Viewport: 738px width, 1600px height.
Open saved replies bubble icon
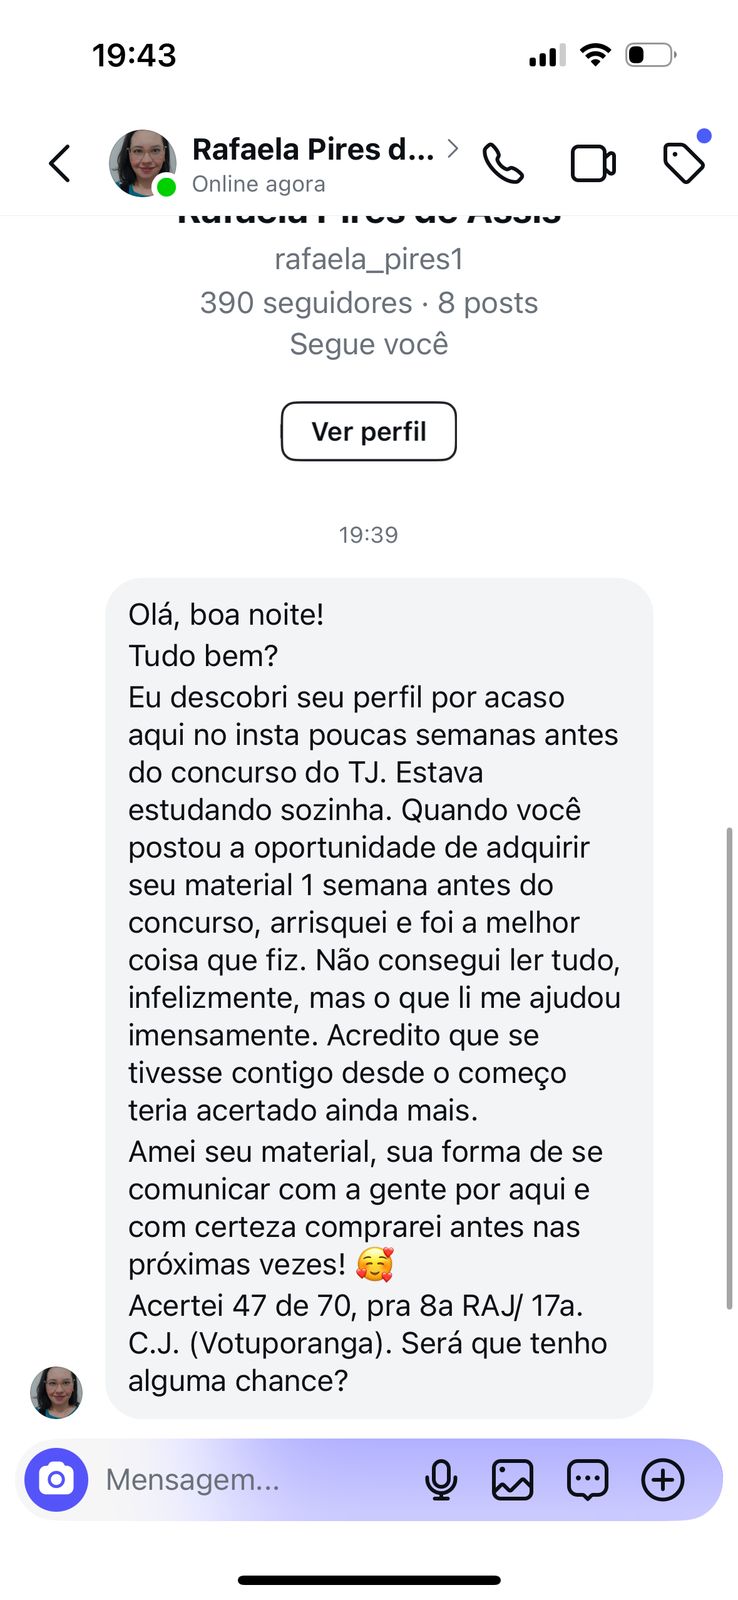click(587, 1479)
